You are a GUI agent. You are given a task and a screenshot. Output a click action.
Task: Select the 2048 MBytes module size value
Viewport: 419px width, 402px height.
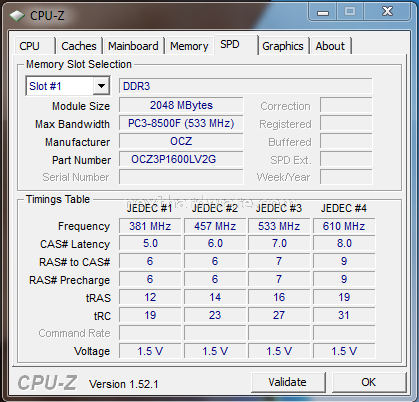[181, 105]
